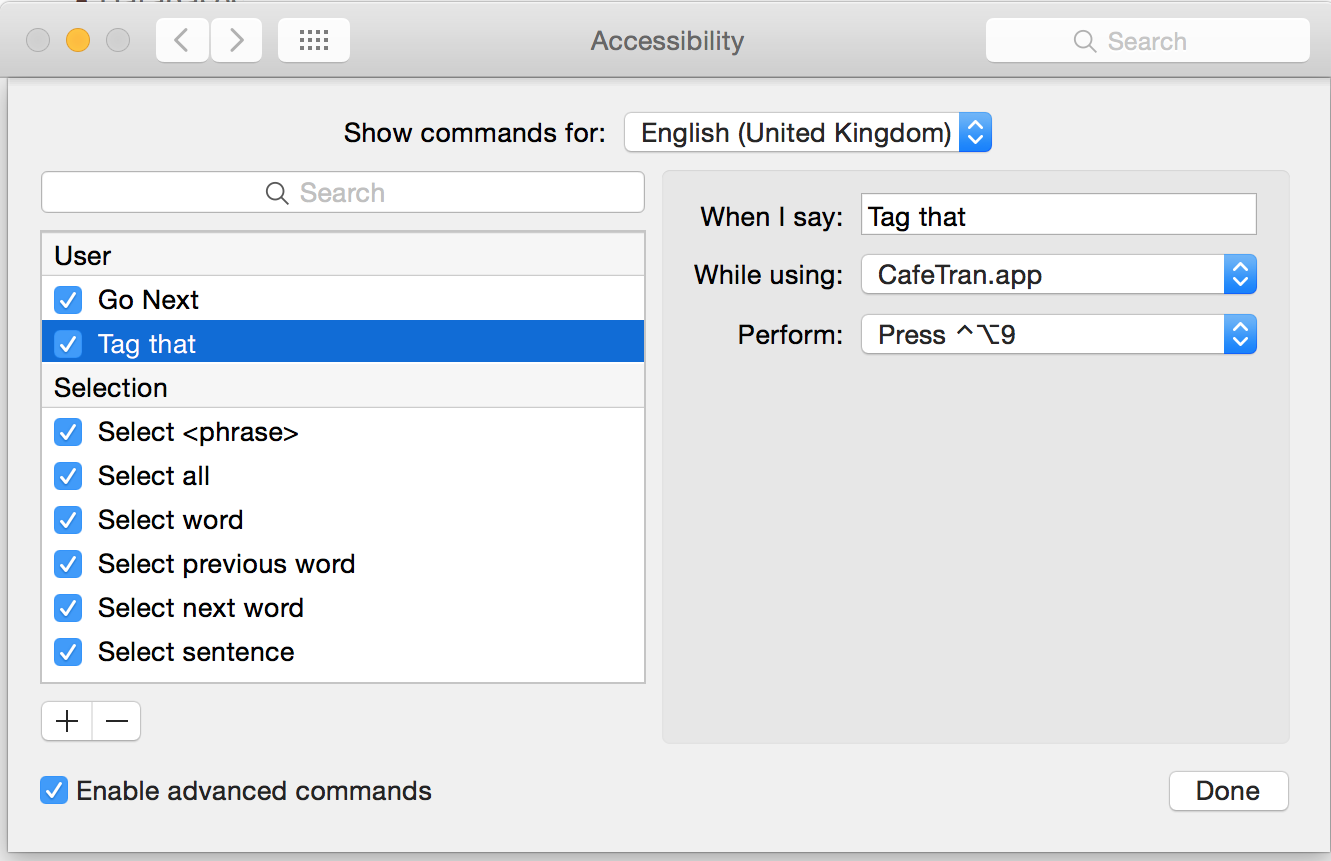Image resolution: width=1331 pixels, height=861 pixels.
Task: Click the Done button
Action: (1228, 791)
